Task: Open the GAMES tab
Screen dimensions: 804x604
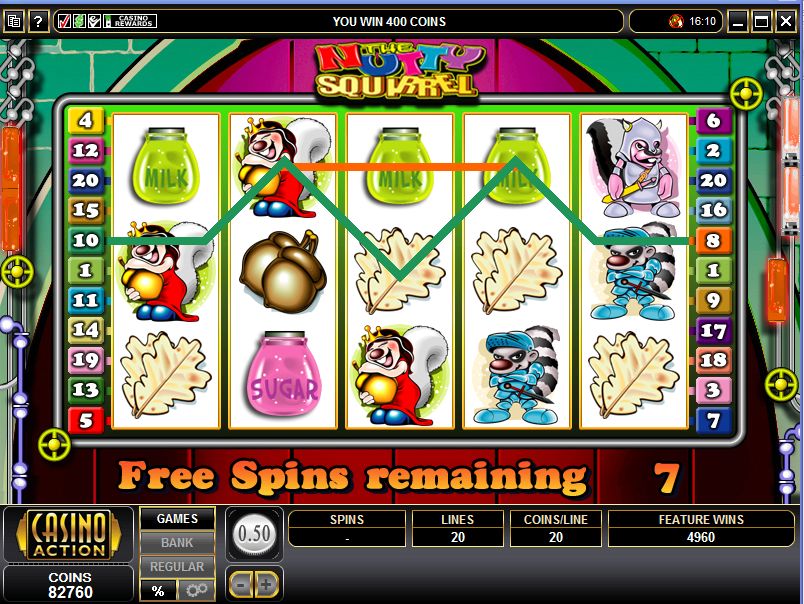Action: (177, 519)
